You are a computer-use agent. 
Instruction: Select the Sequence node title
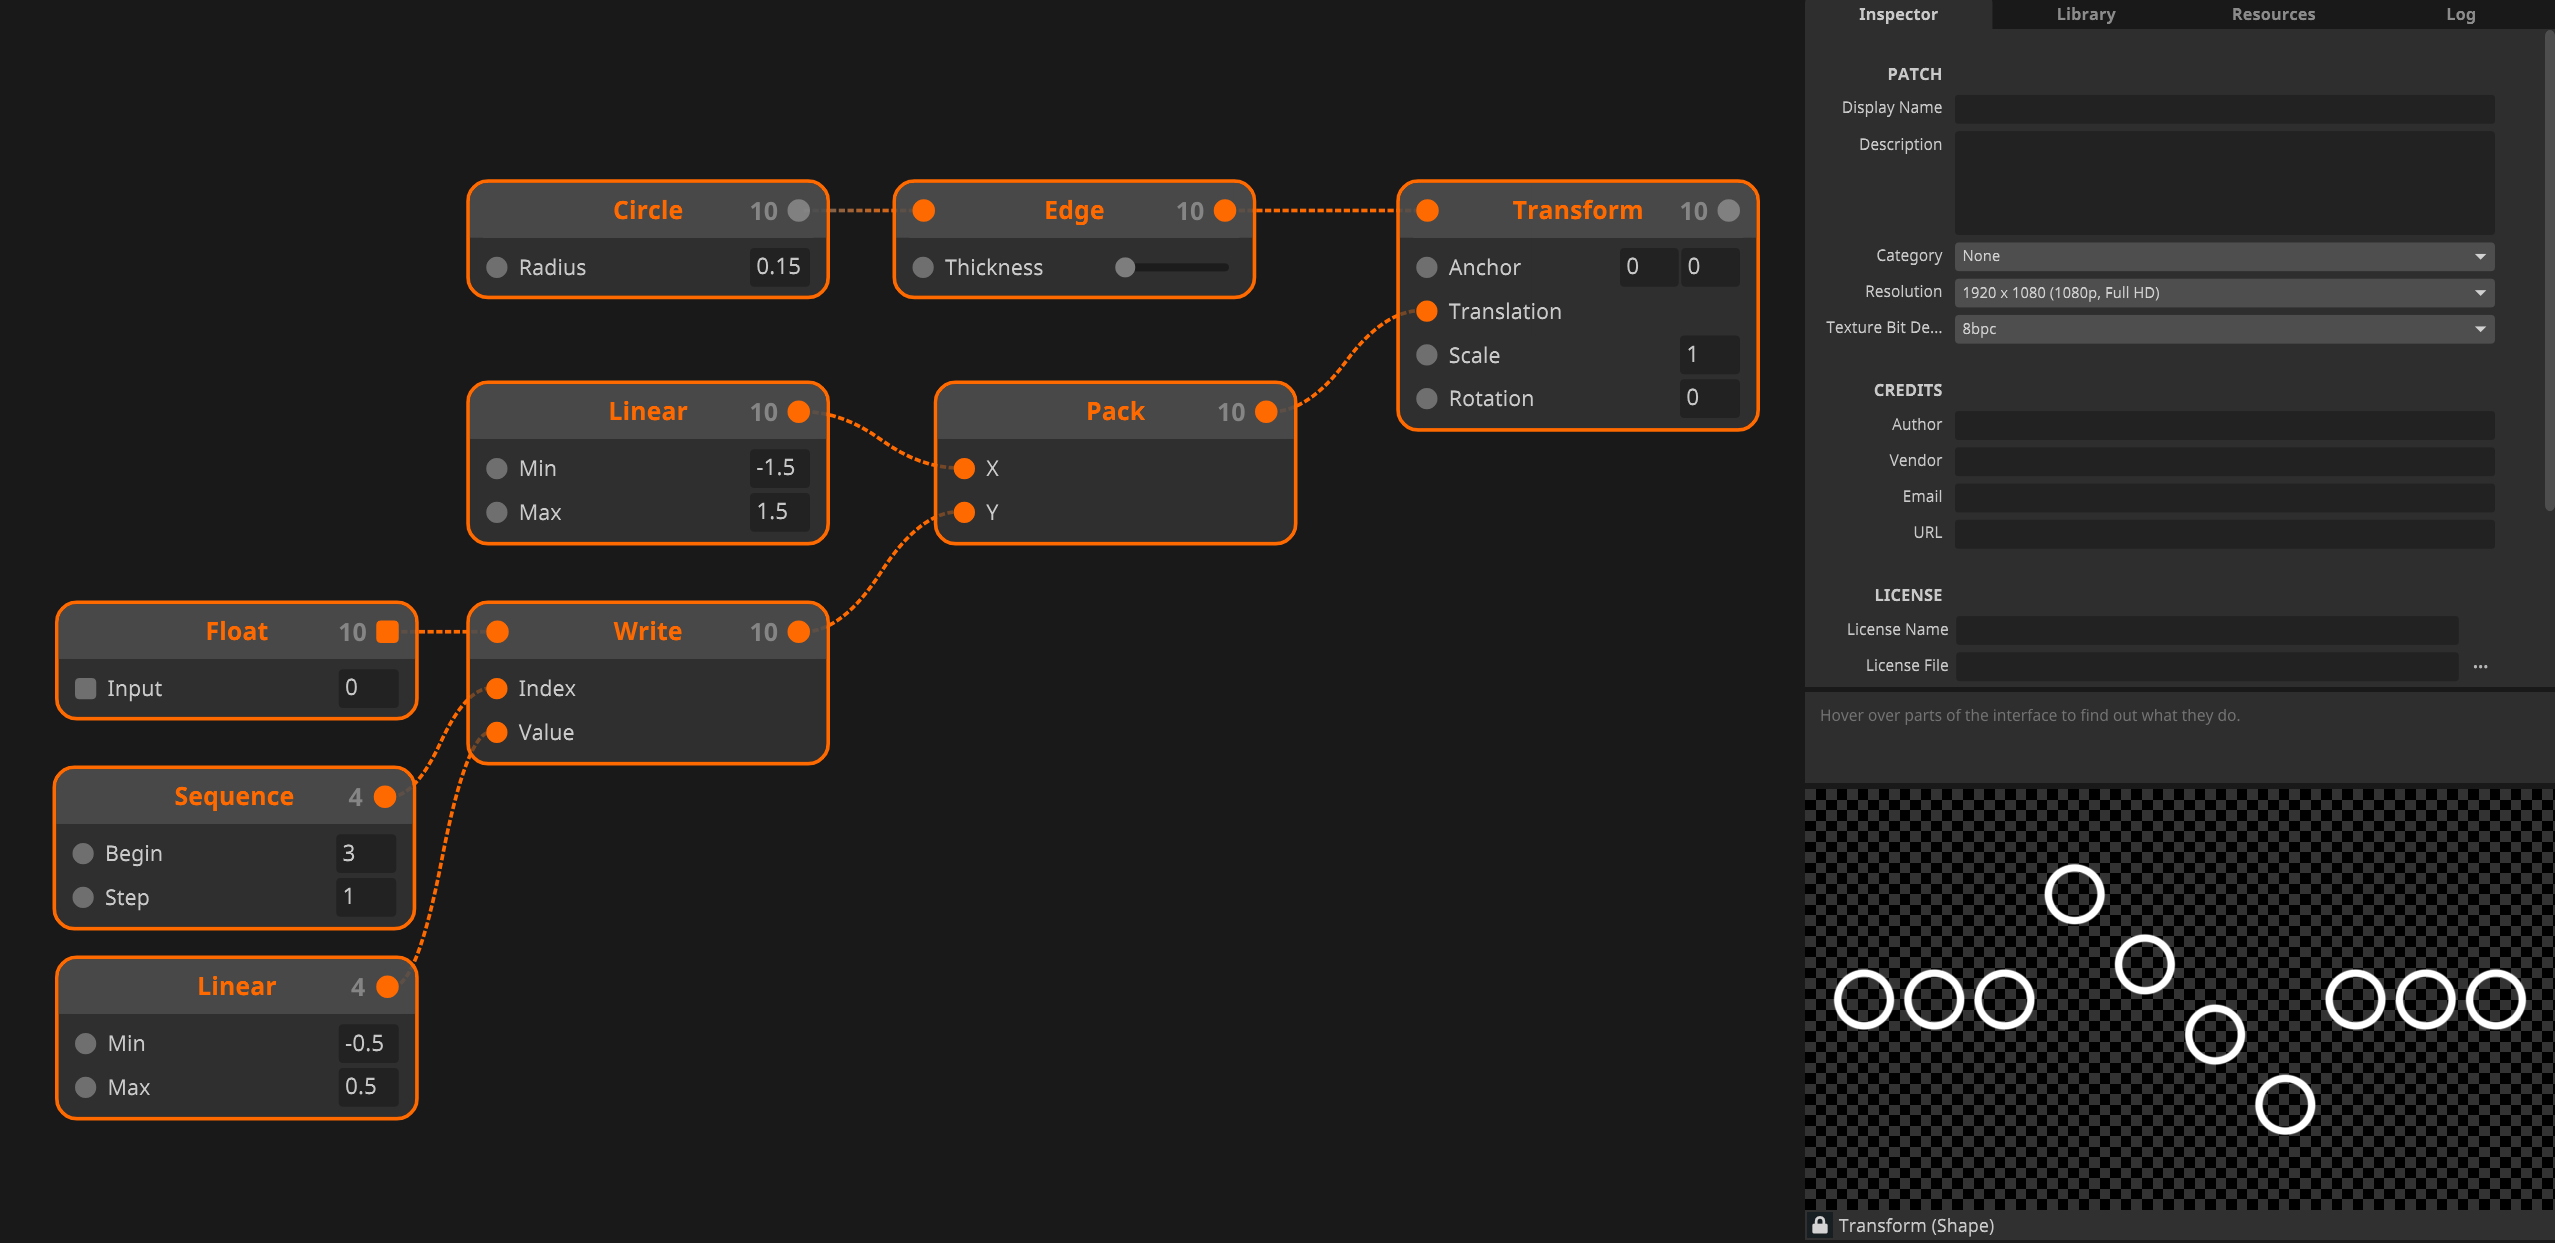pyautogui.click(x=234, y=797)
